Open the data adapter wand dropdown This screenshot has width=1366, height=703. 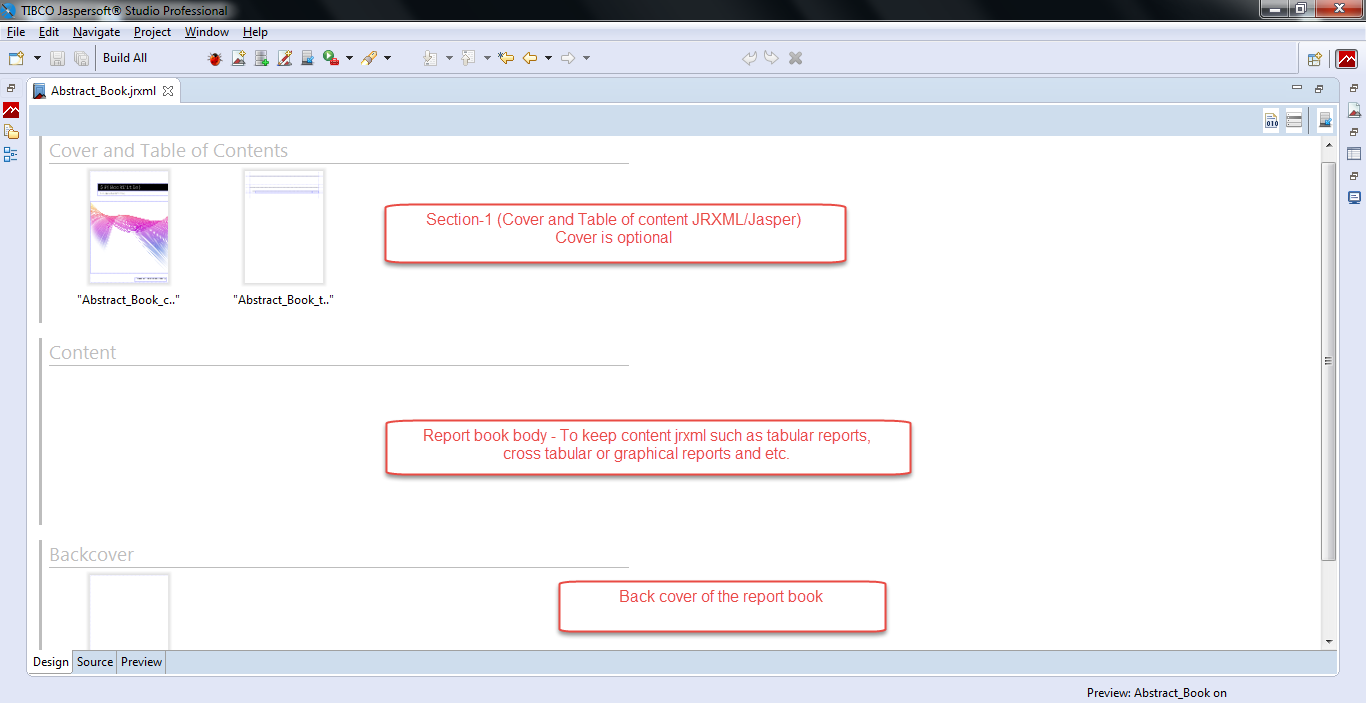click(387, 58)
